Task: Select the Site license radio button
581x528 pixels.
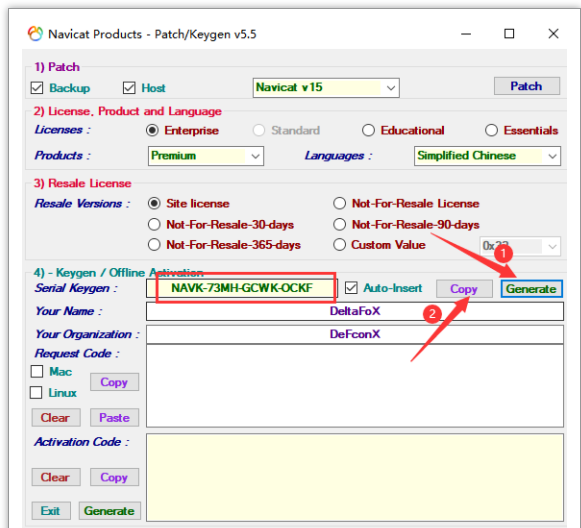Action: (x=154, y=203)
